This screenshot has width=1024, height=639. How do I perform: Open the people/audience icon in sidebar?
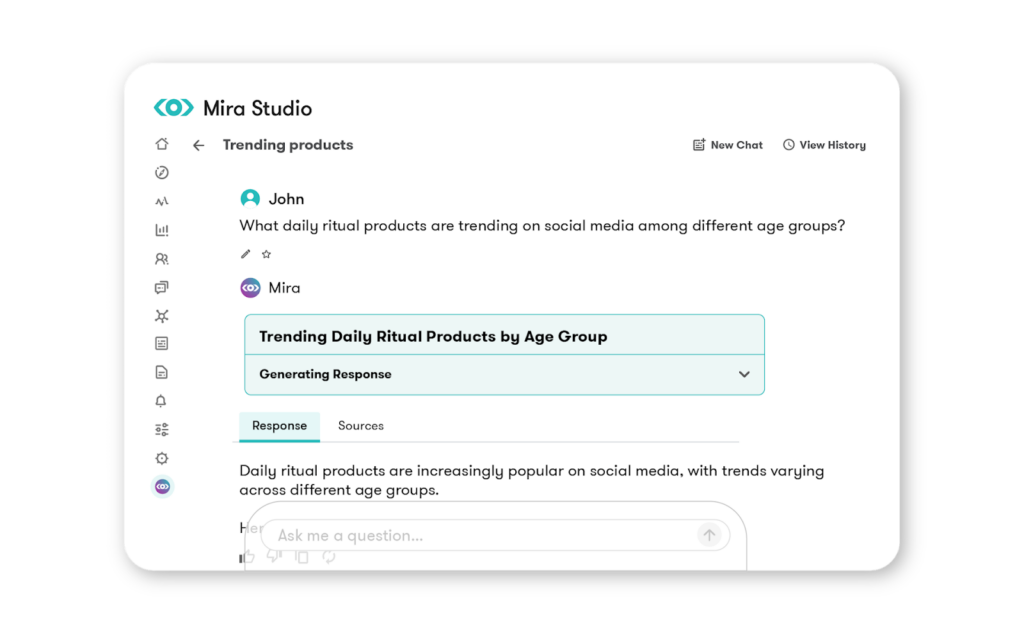click(162, 259)
